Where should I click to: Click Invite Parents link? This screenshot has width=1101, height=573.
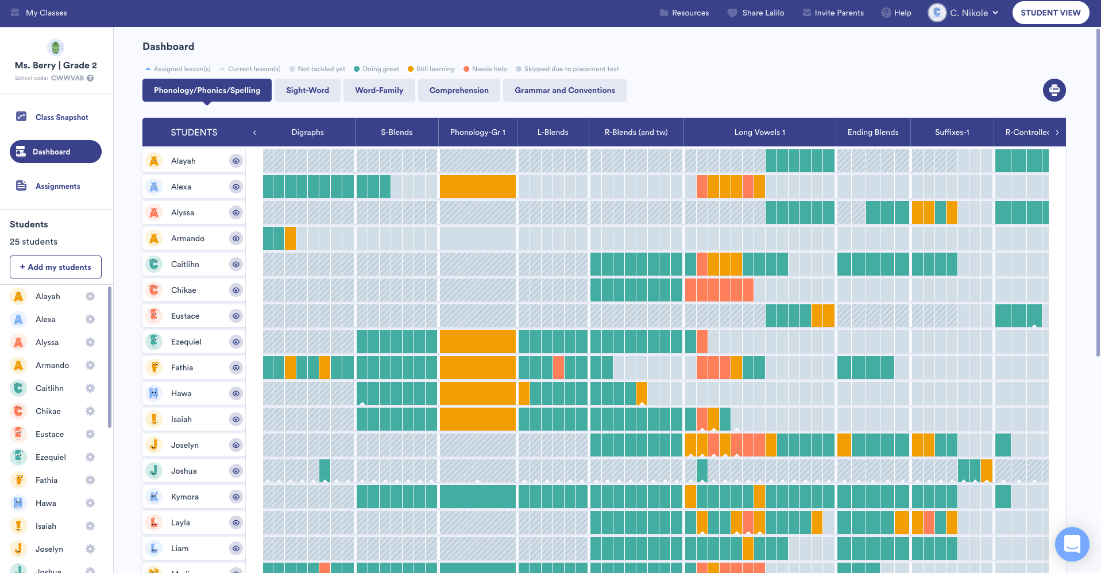(833, 13)
